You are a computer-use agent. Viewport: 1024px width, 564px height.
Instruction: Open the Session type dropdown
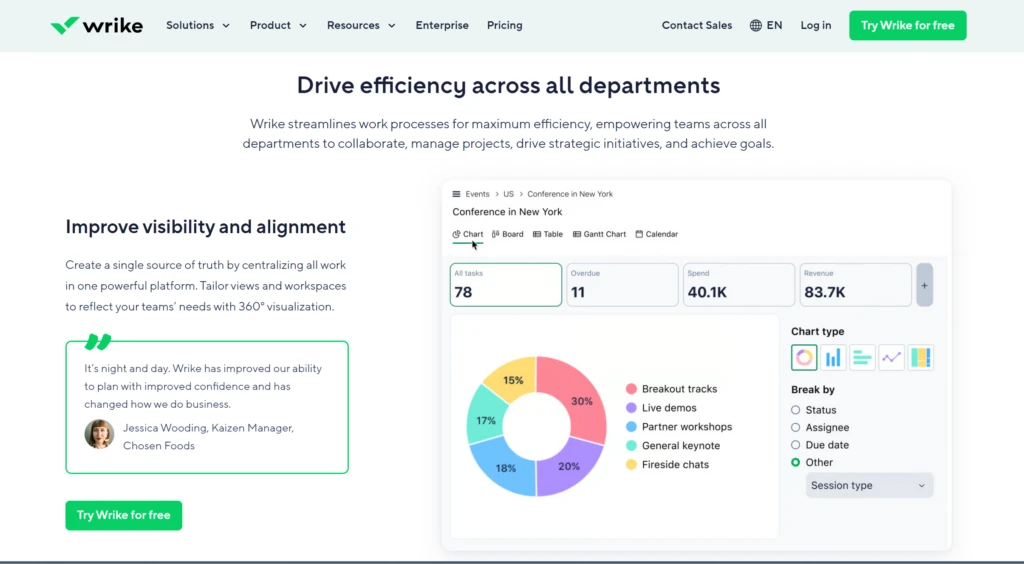coord(869,486)
